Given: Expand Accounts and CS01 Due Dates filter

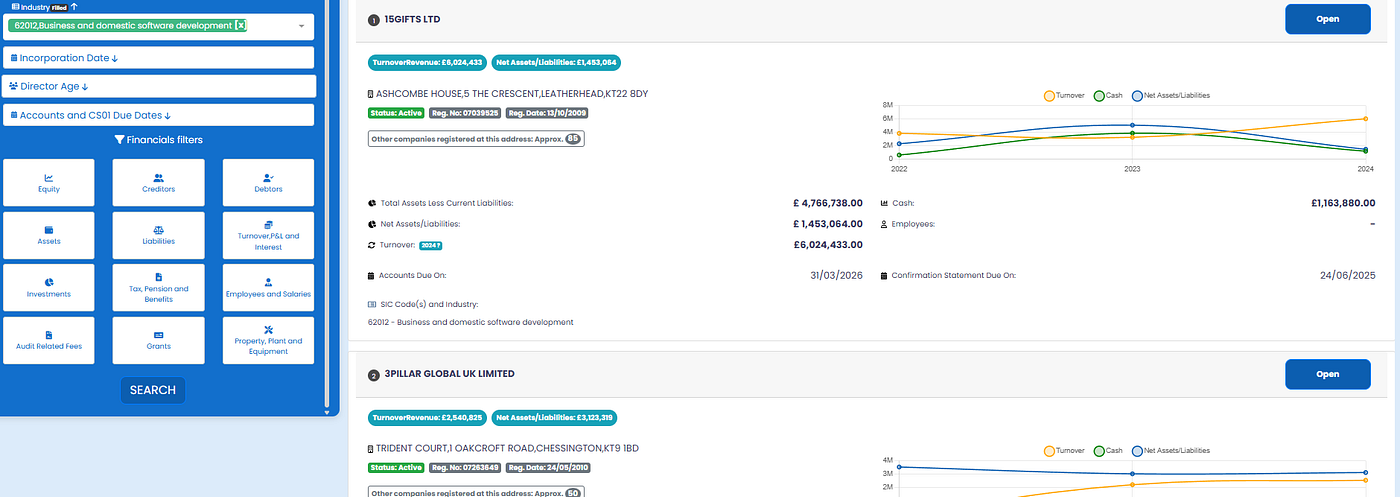Looking at the screenshot, I should point(159,115).
